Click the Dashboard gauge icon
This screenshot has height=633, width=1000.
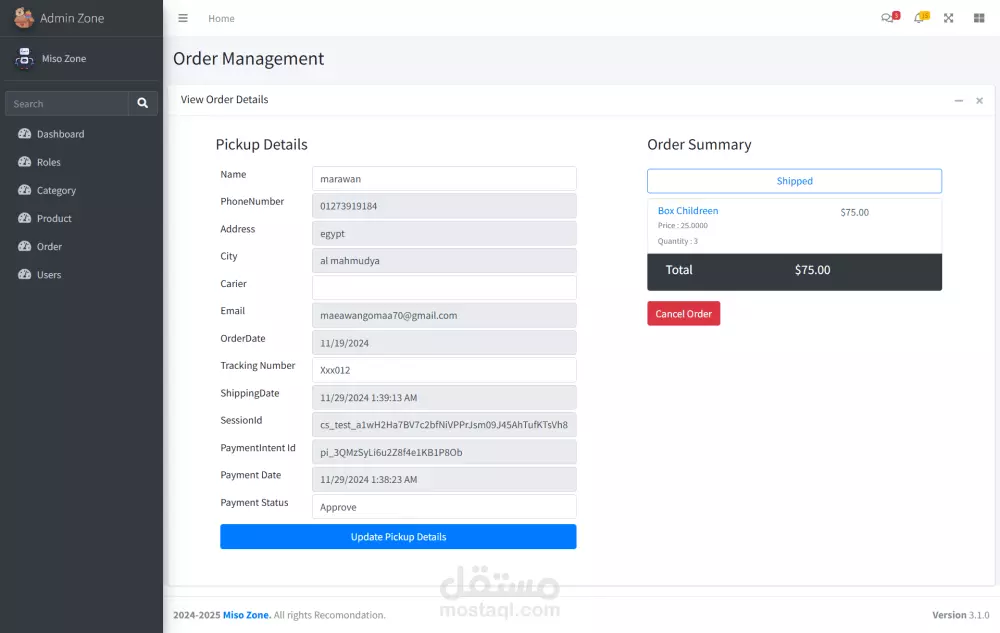tap(24, 134)
